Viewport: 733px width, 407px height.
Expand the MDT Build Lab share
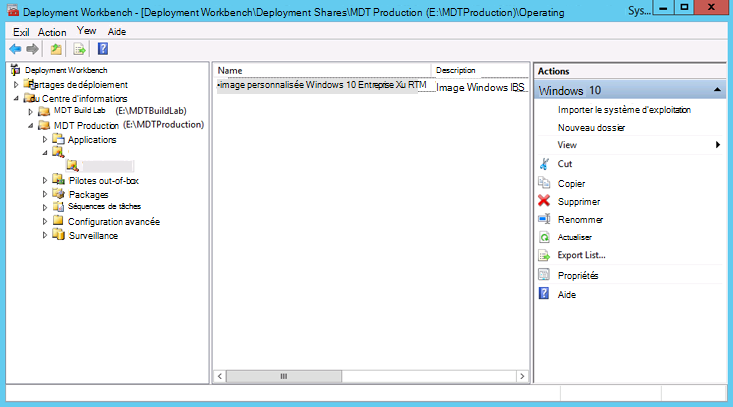coord(30,112)
